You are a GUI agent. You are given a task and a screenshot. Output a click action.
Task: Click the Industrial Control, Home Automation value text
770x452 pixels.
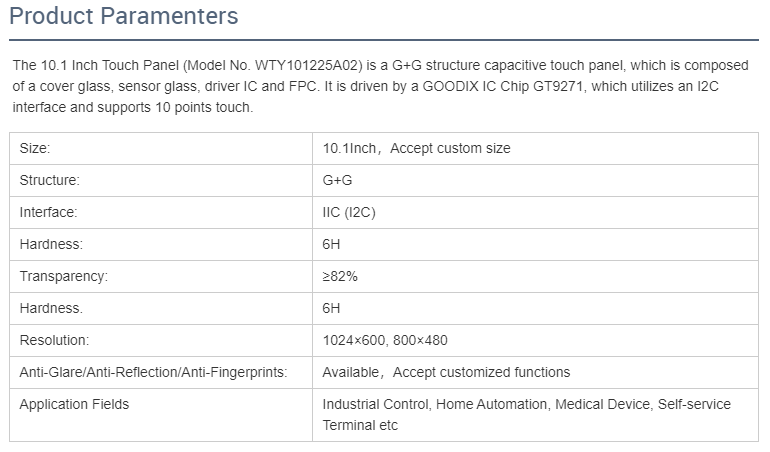(x=526, y=415)
